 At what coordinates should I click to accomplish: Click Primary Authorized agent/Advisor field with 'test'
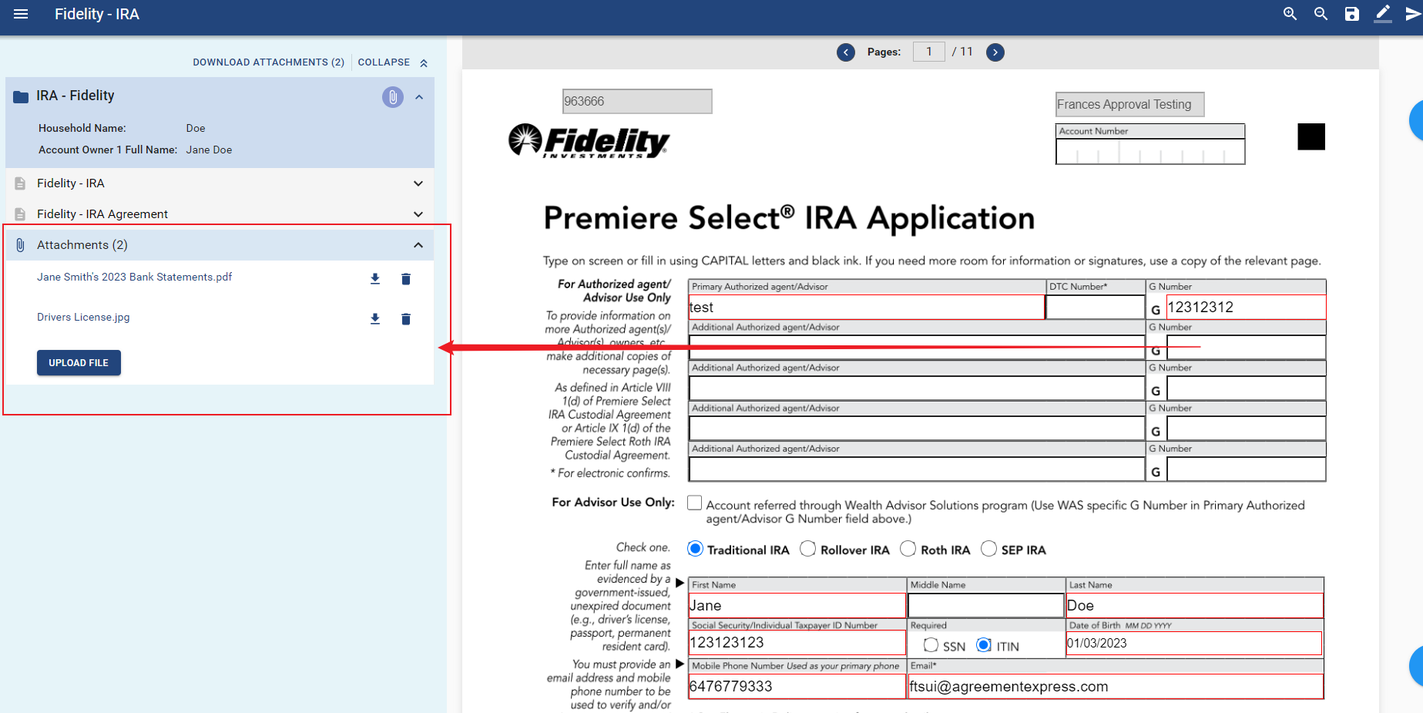click(867, 307)
